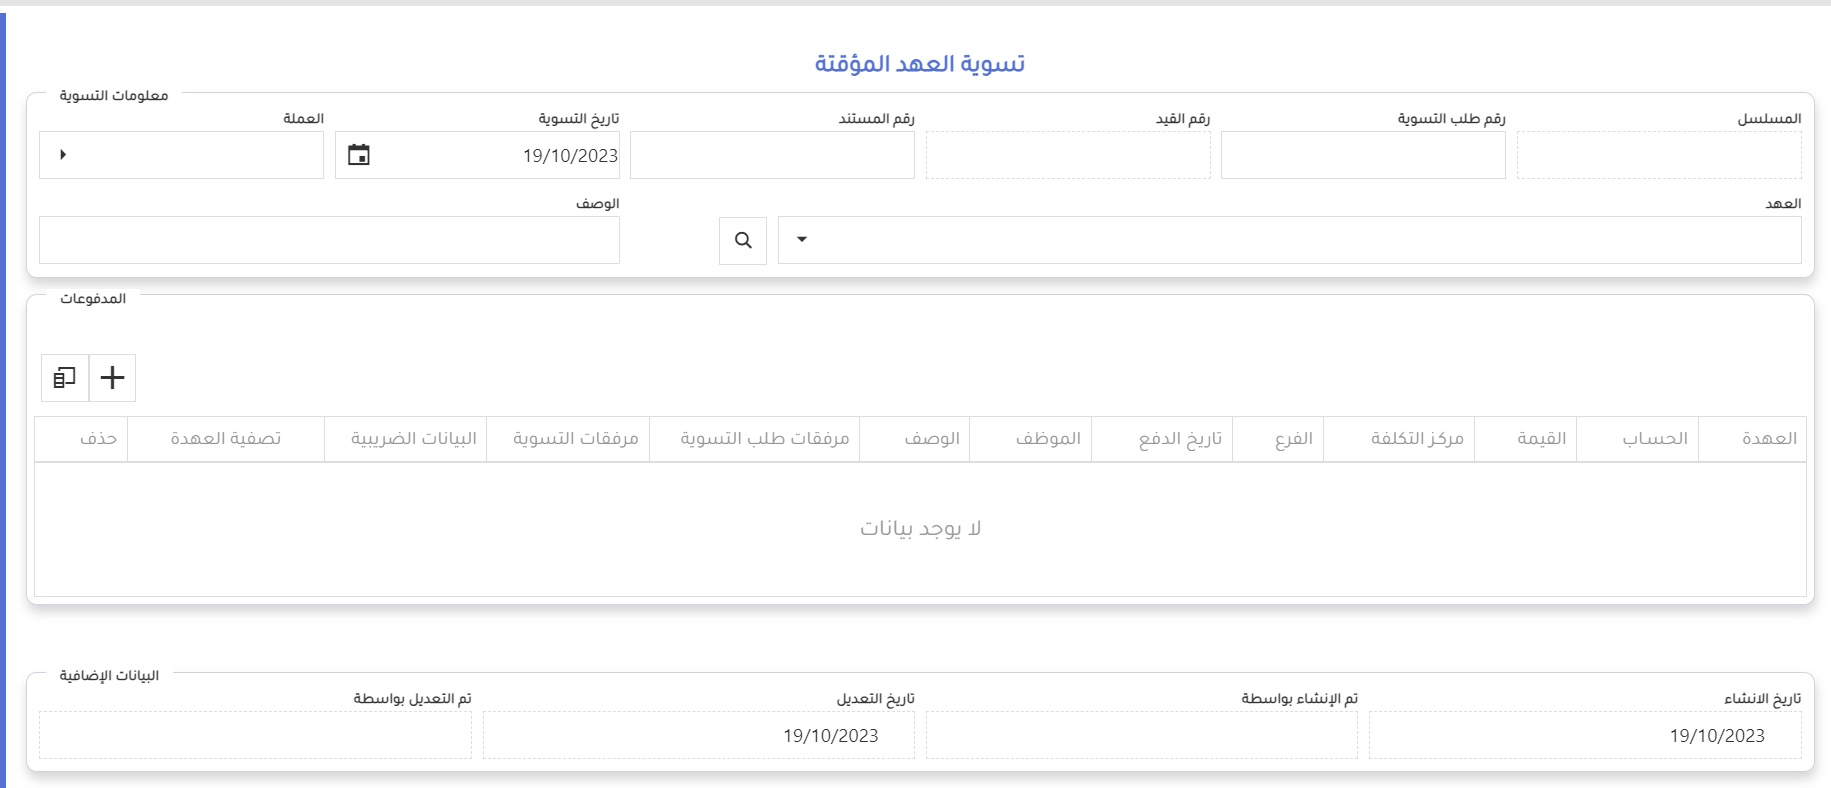This screenshot has width=1831, height=788.
Task: Click the calendar icon in settlement date field
Action: pos(359,155)
